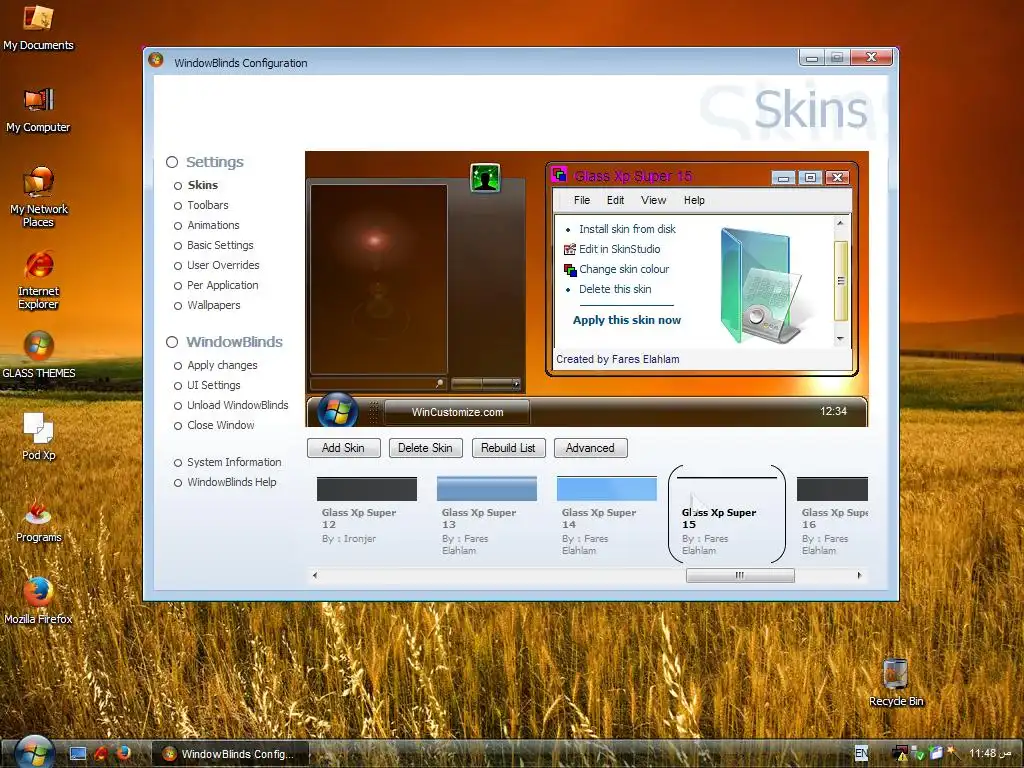Open My Computer desktop icon
1024x768 pixels.
pyautogui.click(x=38, y=110)
